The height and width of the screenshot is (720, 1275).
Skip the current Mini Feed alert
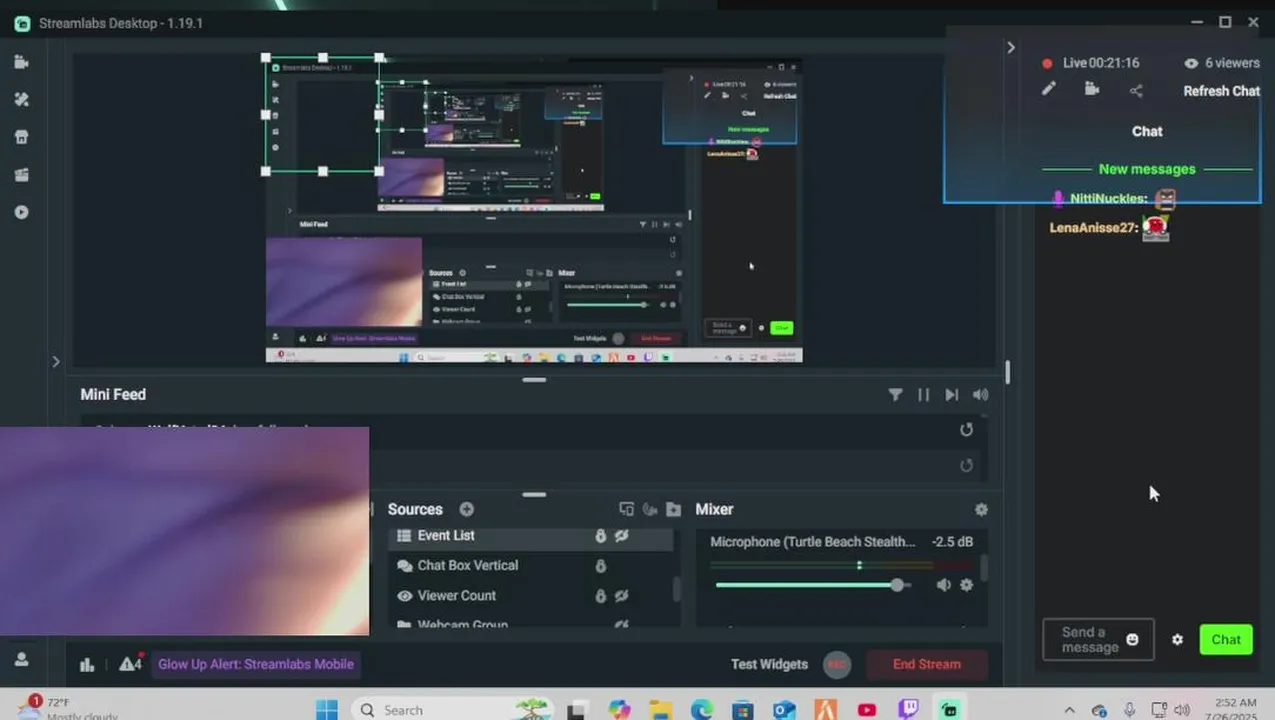pos(952,395)
